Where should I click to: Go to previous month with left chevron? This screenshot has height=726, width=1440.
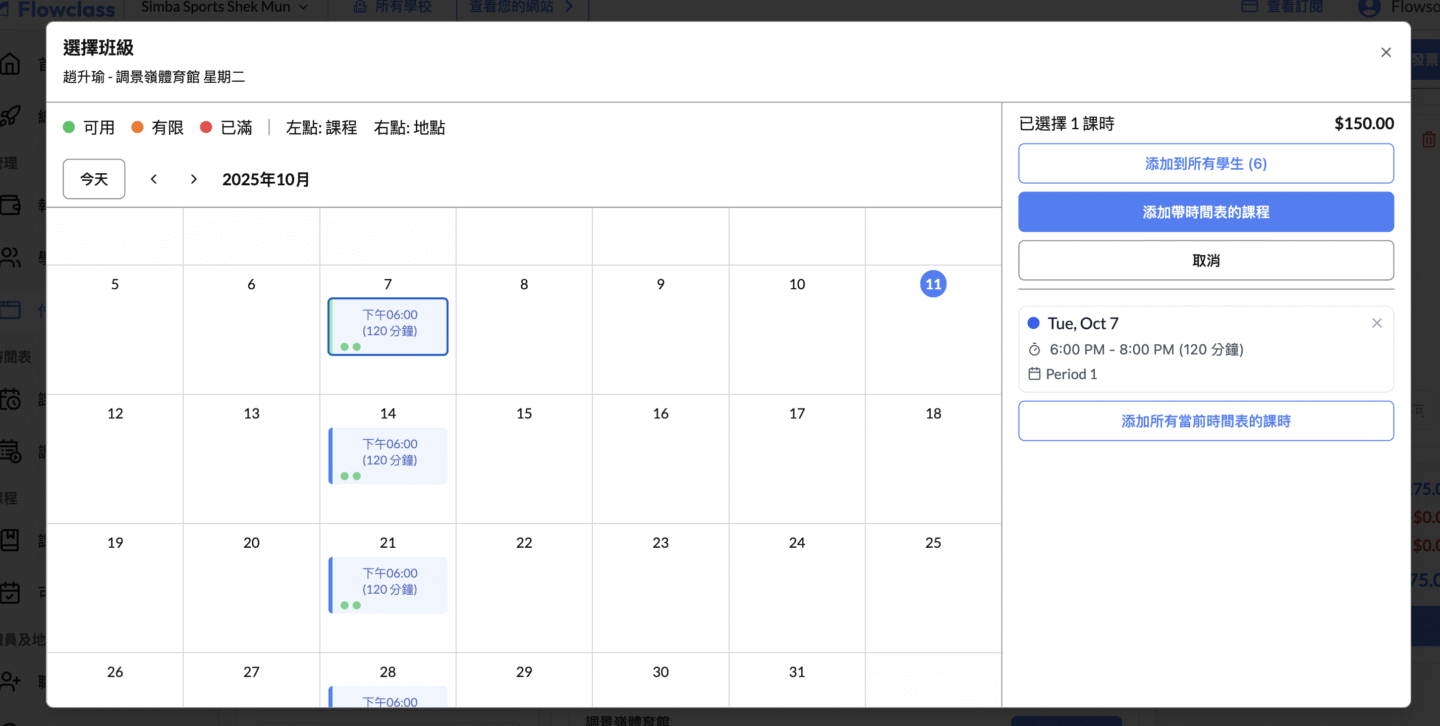coord(154,179)
